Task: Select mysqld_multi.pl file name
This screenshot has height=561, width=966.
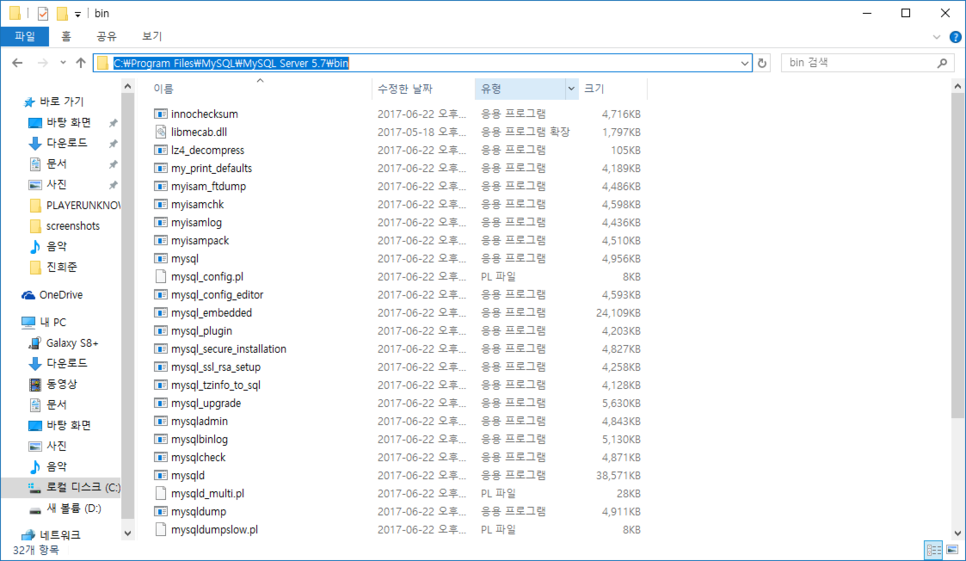Action: click(208, 494)
